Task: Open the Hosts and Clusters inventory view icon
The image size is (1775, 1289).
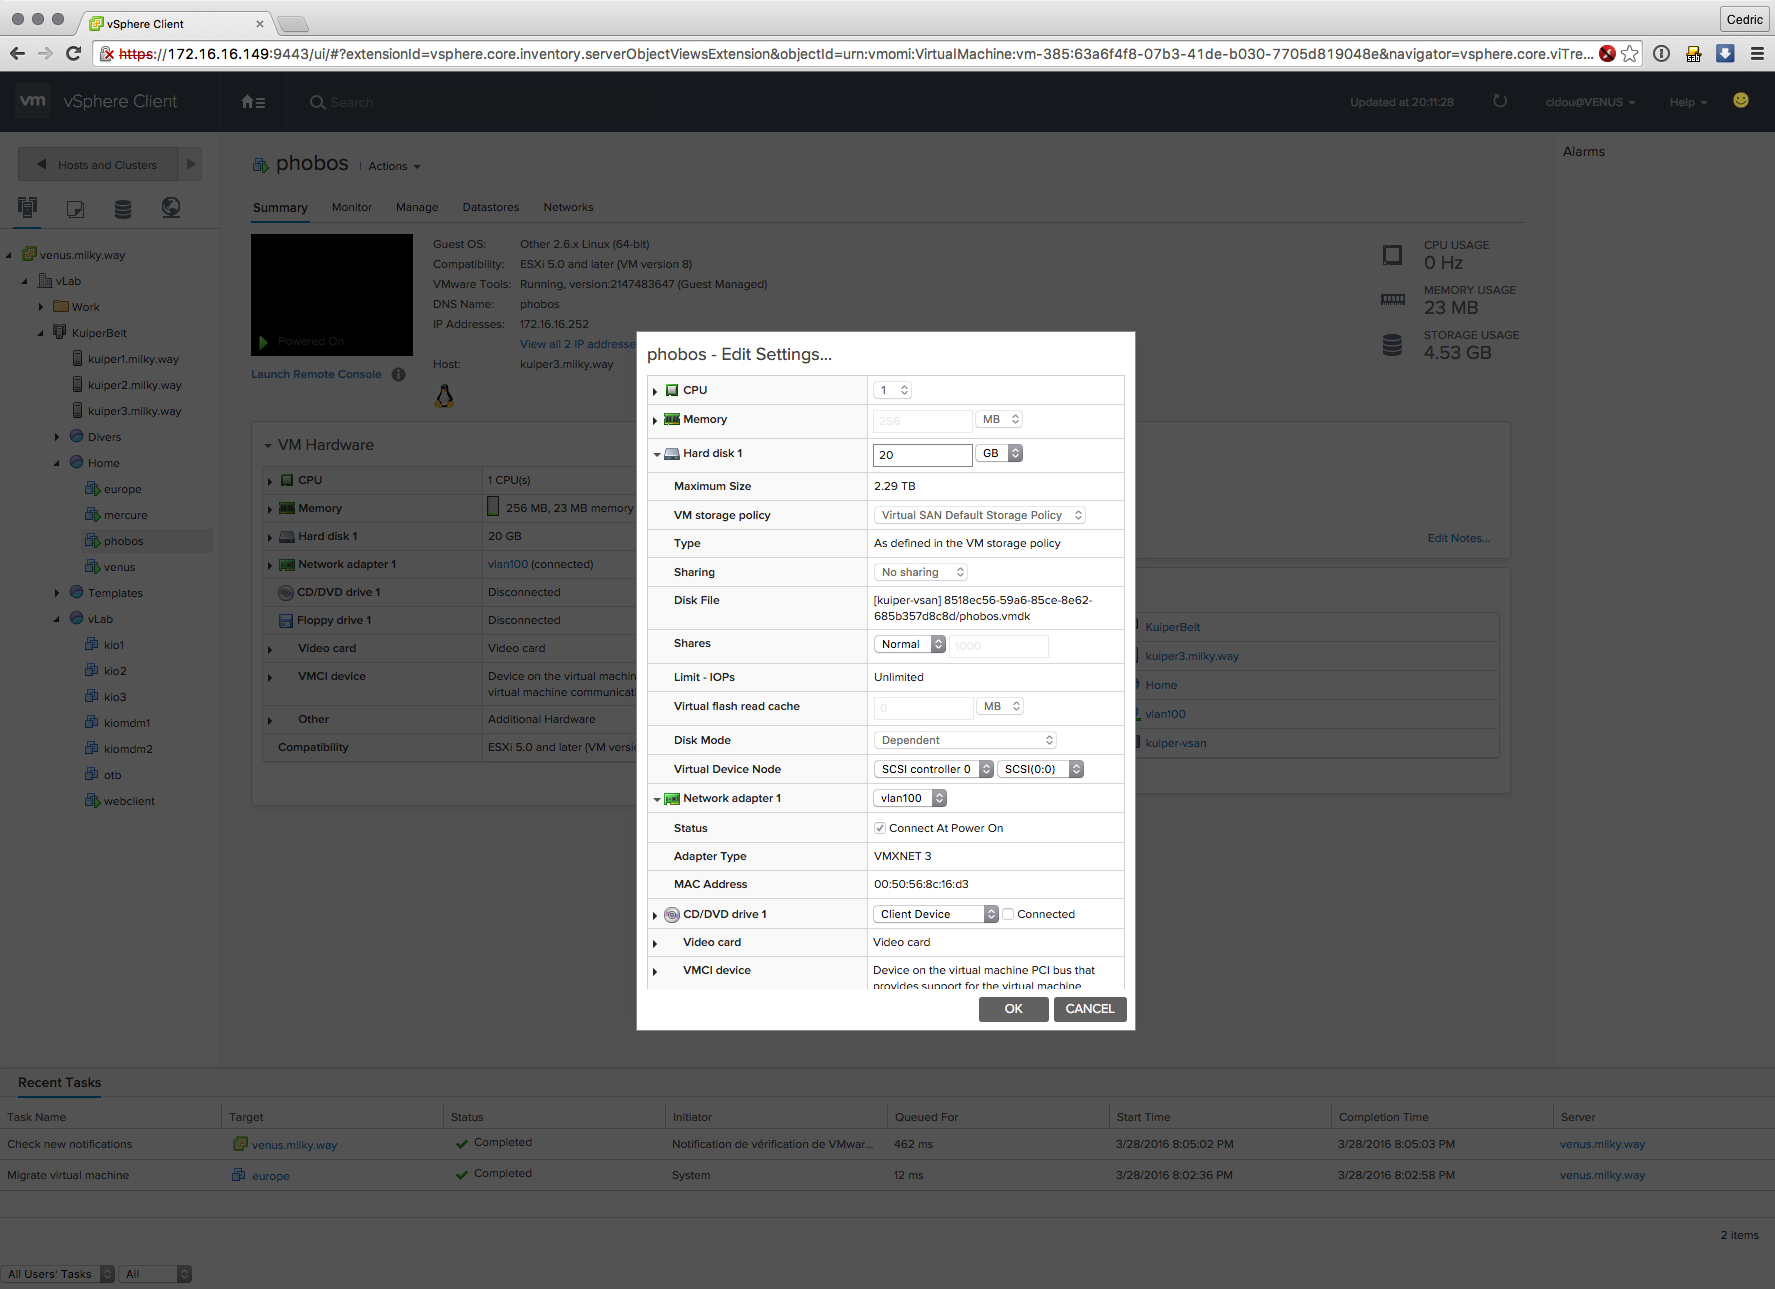Action: [x=27, y=208]
